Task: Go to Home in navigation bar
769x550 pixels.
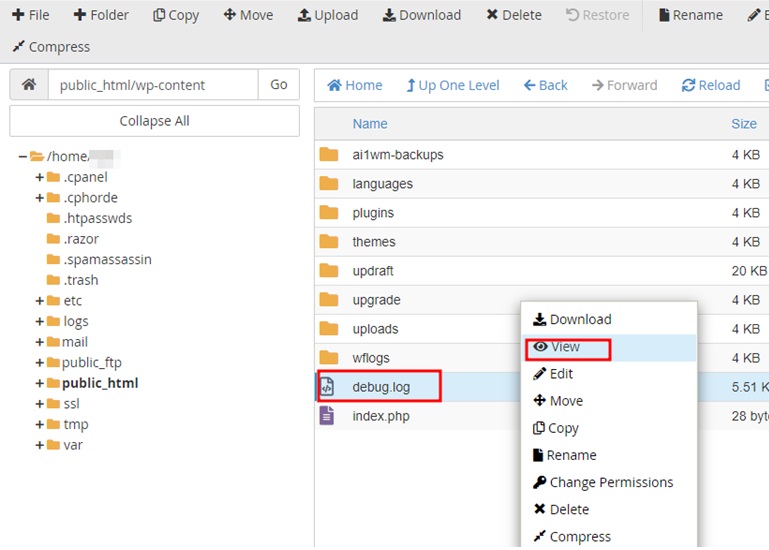Action: click(355, 85)
